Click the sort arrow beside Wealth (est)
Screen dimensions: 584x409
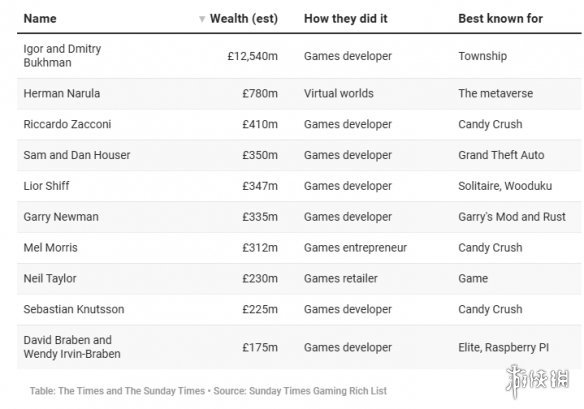202,19
